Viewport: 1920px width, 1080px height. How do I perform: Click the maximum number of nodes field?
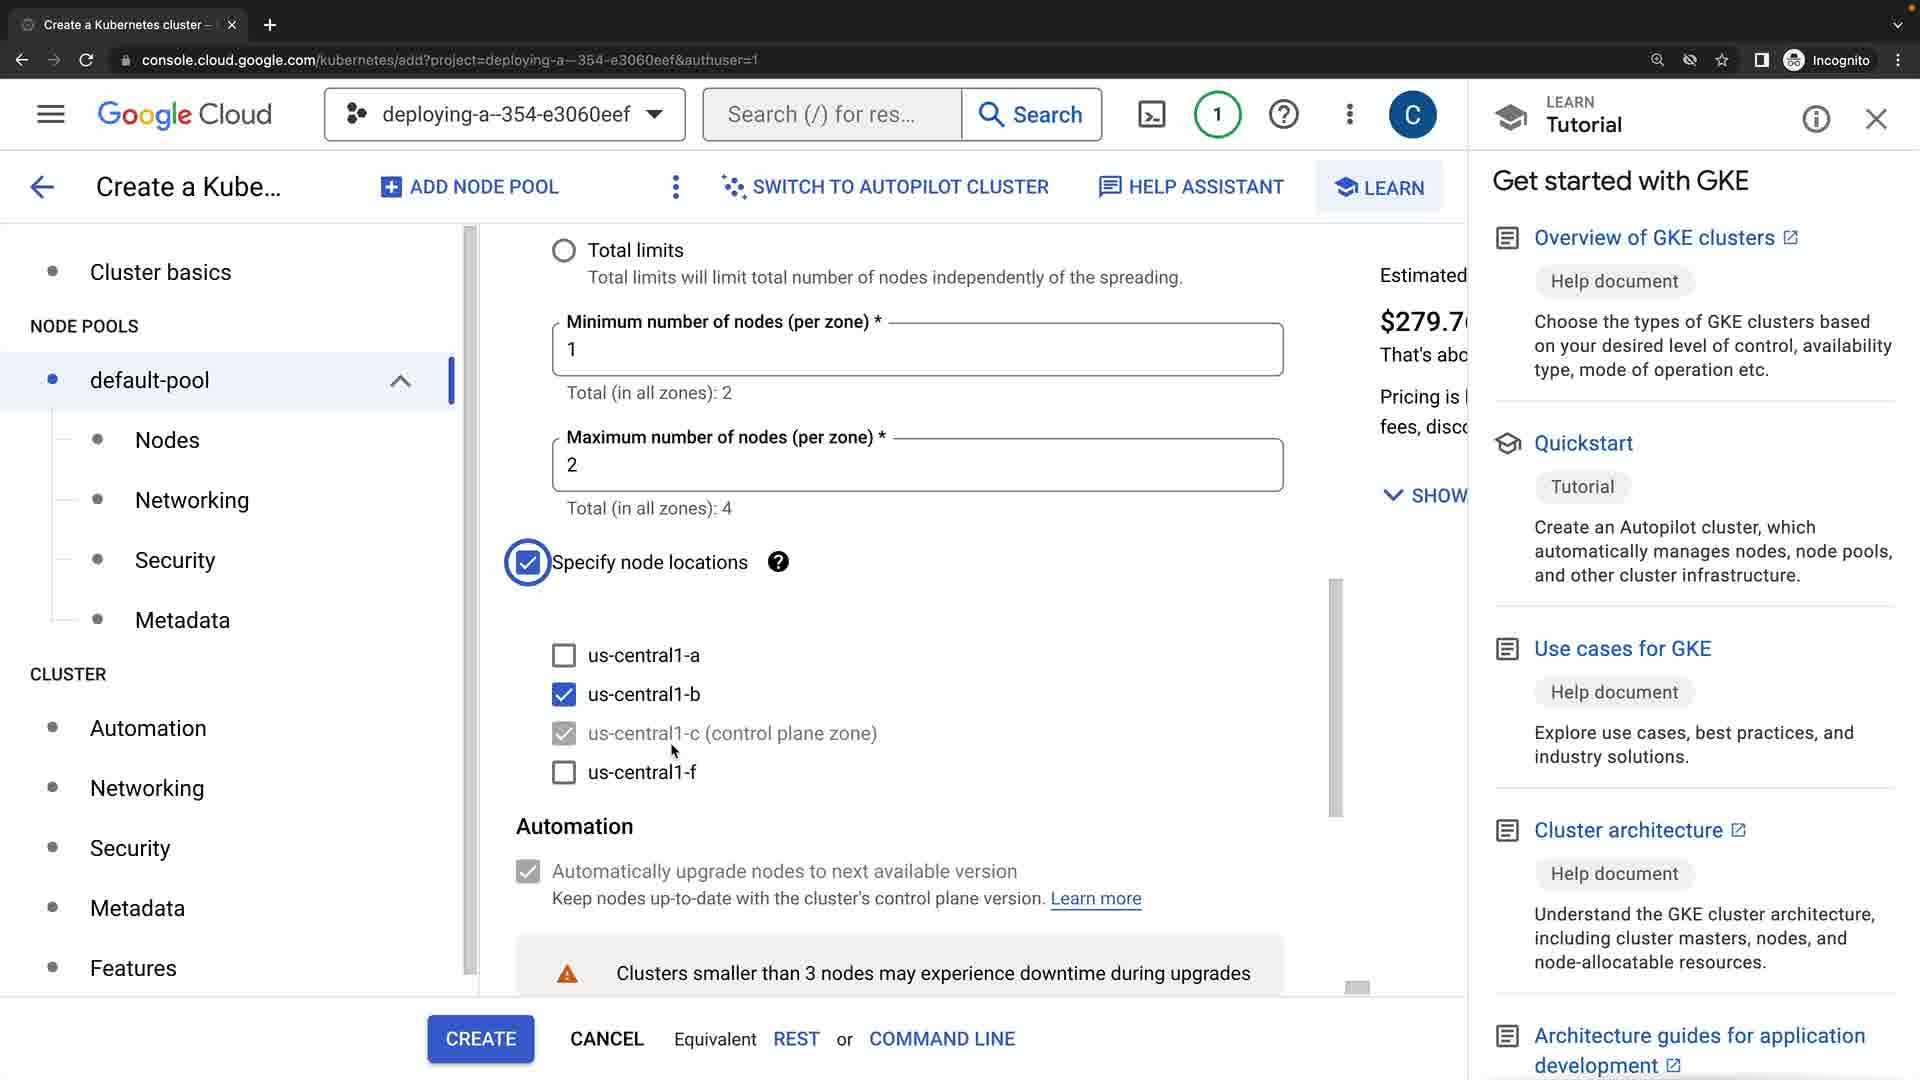point(917,466)
